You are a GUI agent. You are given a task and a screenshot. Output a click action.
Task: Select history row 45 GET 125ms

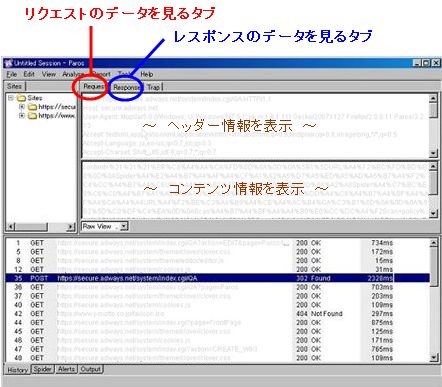[x=217, y=331]
